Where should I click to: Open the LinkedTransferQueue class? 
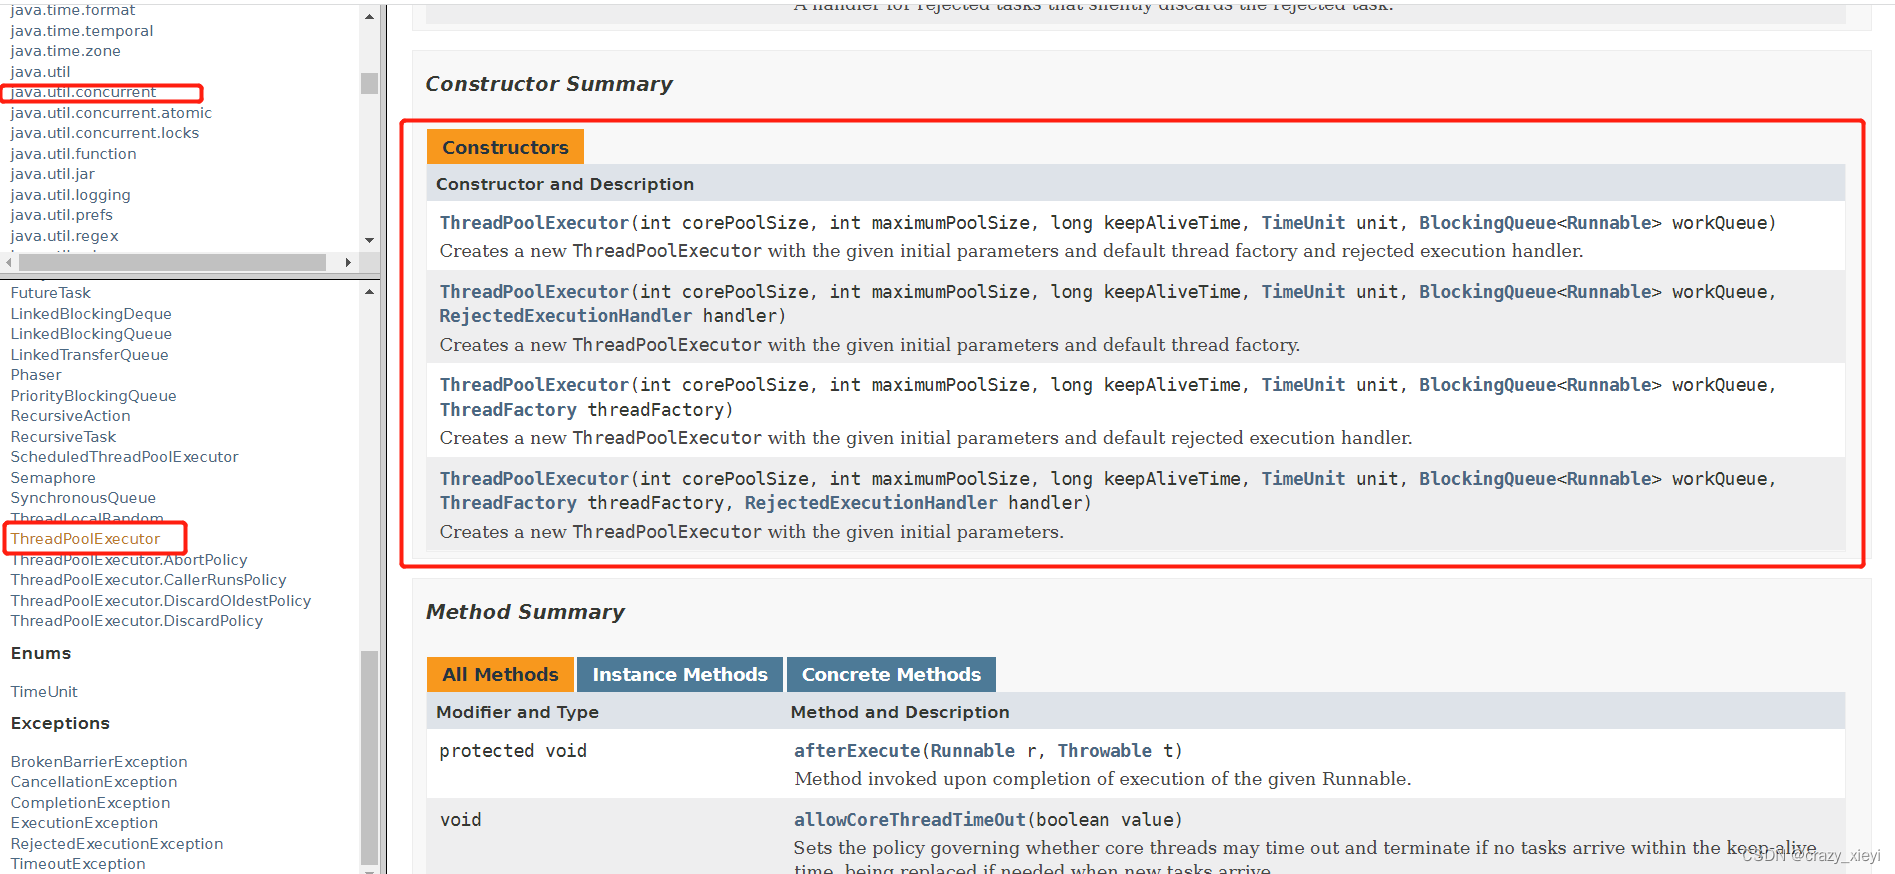click(x=89, y=355)
